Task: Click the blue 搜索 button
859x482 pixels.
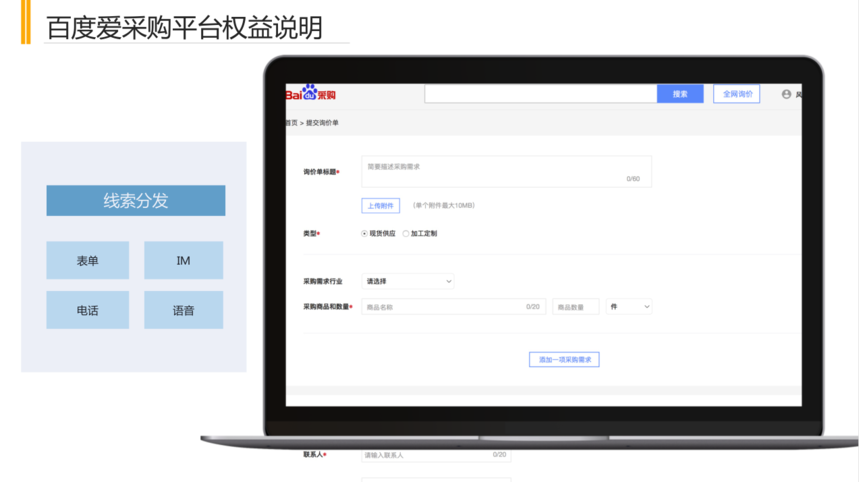Action: (x=680, y=94)
